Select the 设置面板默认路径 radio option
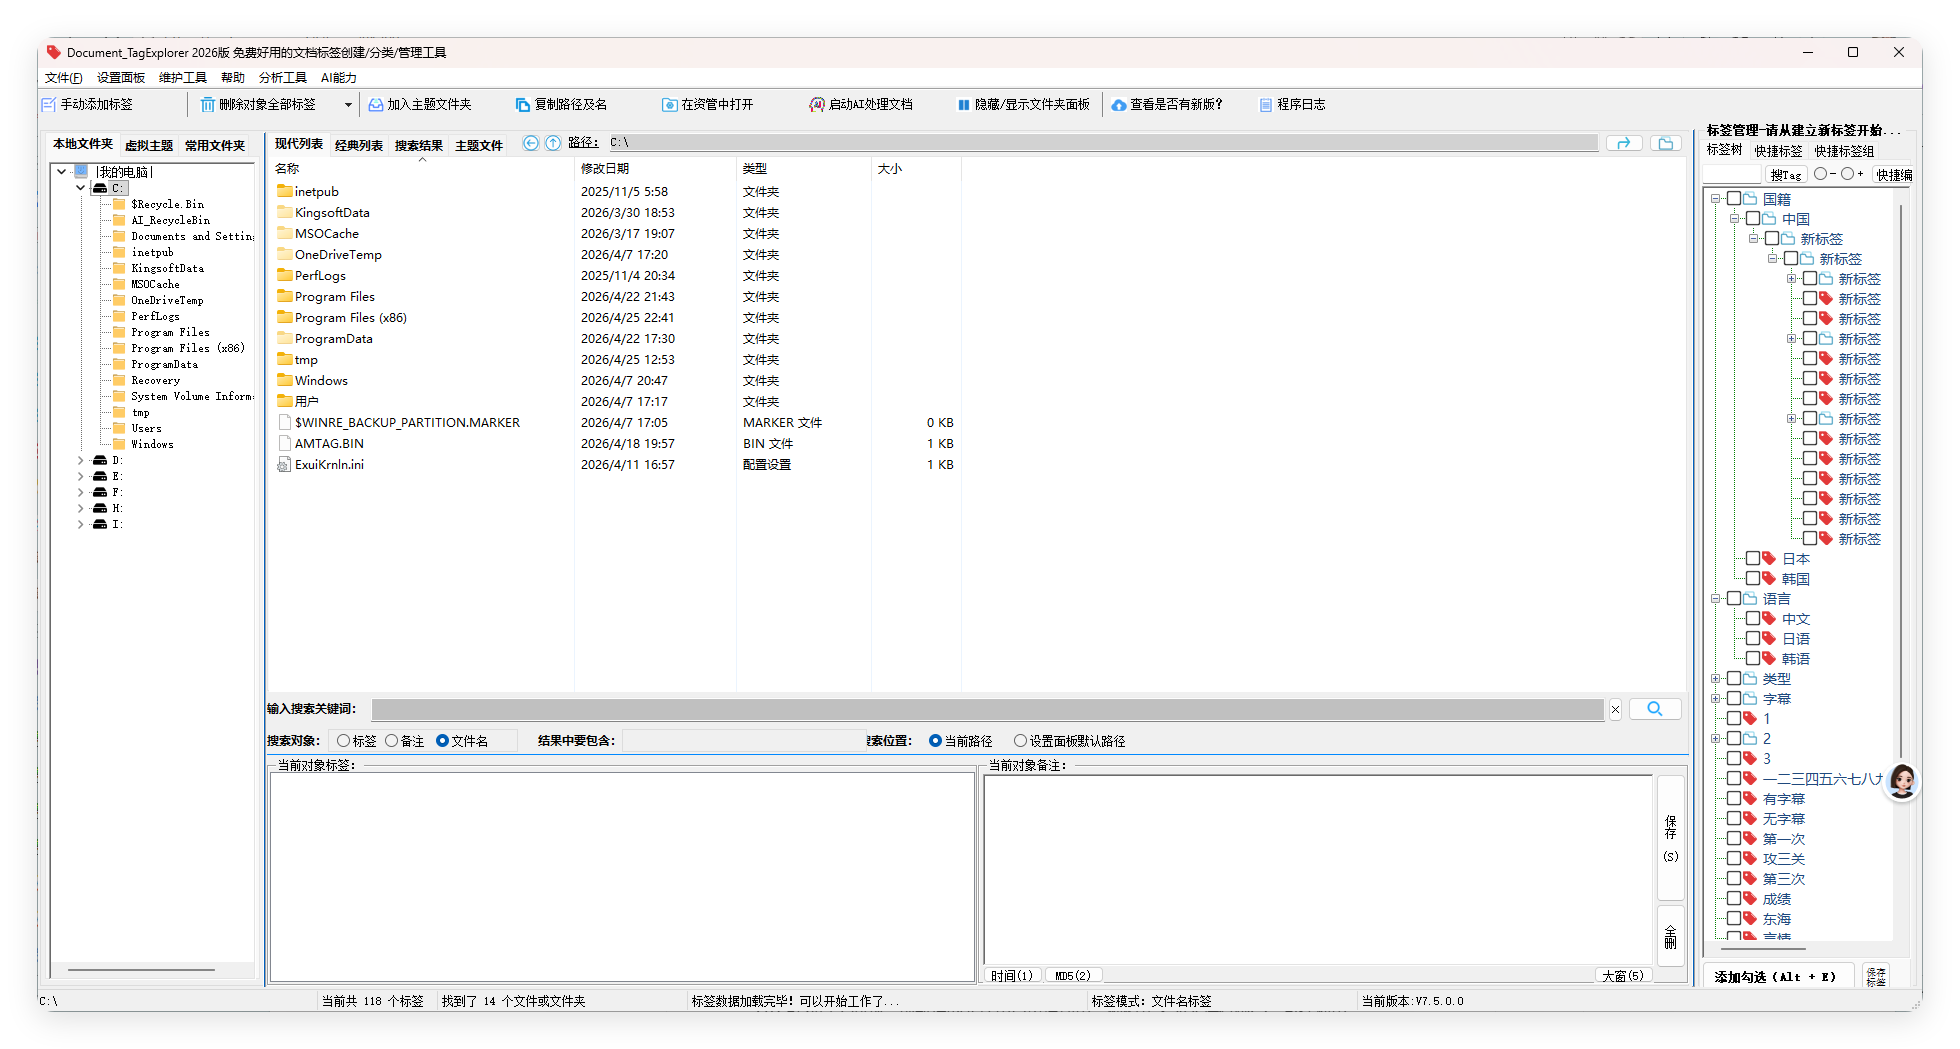Screen dimensions: 1960x1049 tap(1020, 741)
